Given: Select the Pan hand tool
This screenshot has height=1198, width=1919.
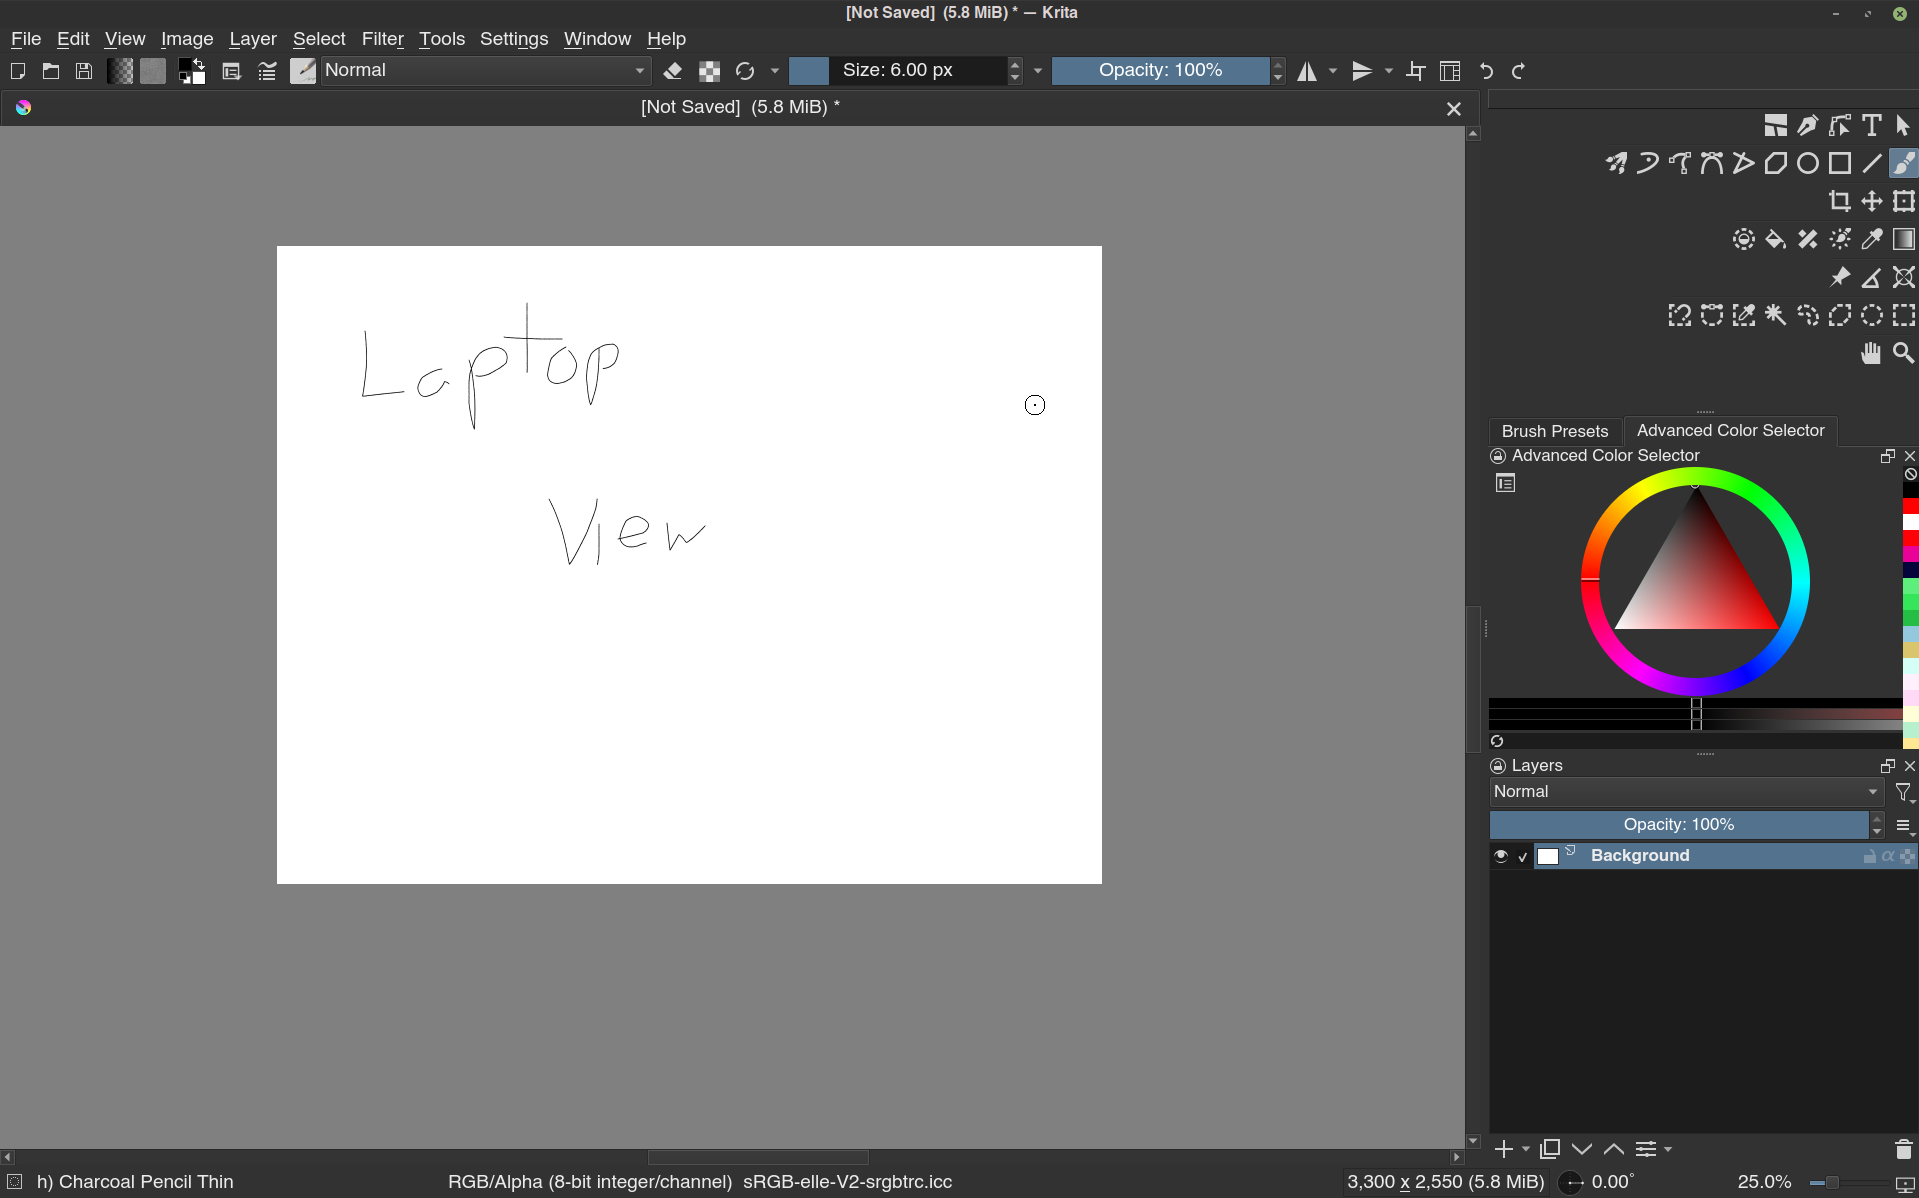Looking at the screenshot, I should click(x=1870, y=354).
